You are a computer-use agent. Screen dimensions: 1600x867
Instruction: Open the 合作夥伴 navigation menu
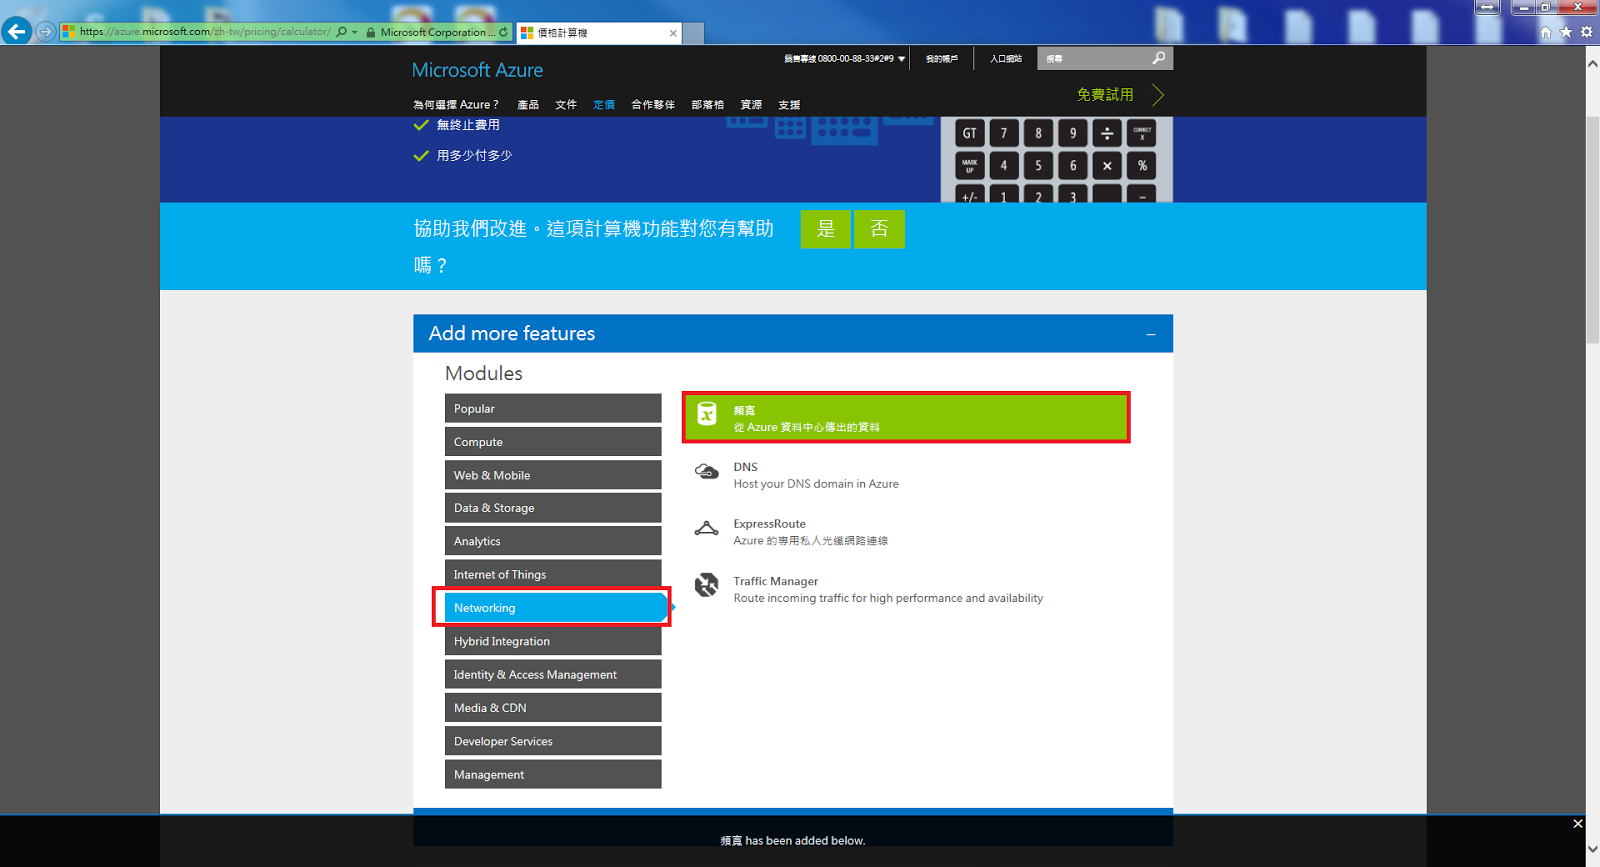[653, 104]
